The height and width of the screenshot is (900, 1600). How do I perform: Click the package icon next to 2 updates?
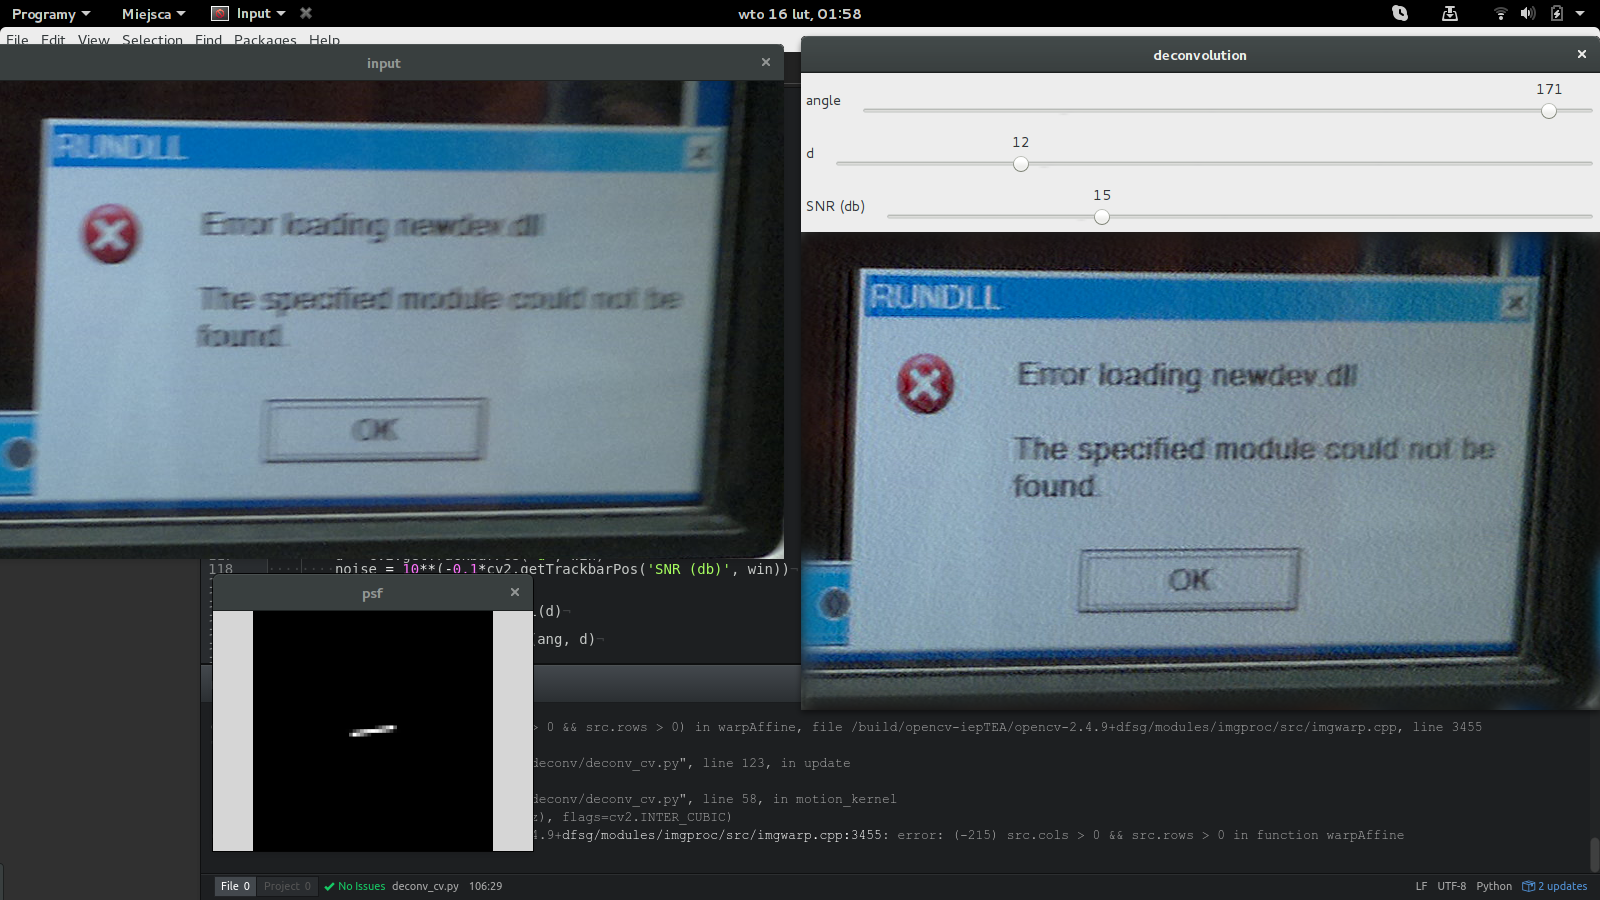coord(1528,886)
